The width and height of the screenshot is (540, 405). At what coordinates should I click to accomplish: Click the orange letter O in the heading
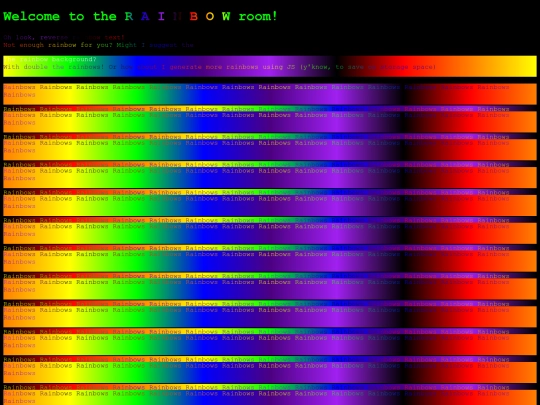(x=210, y=16)
